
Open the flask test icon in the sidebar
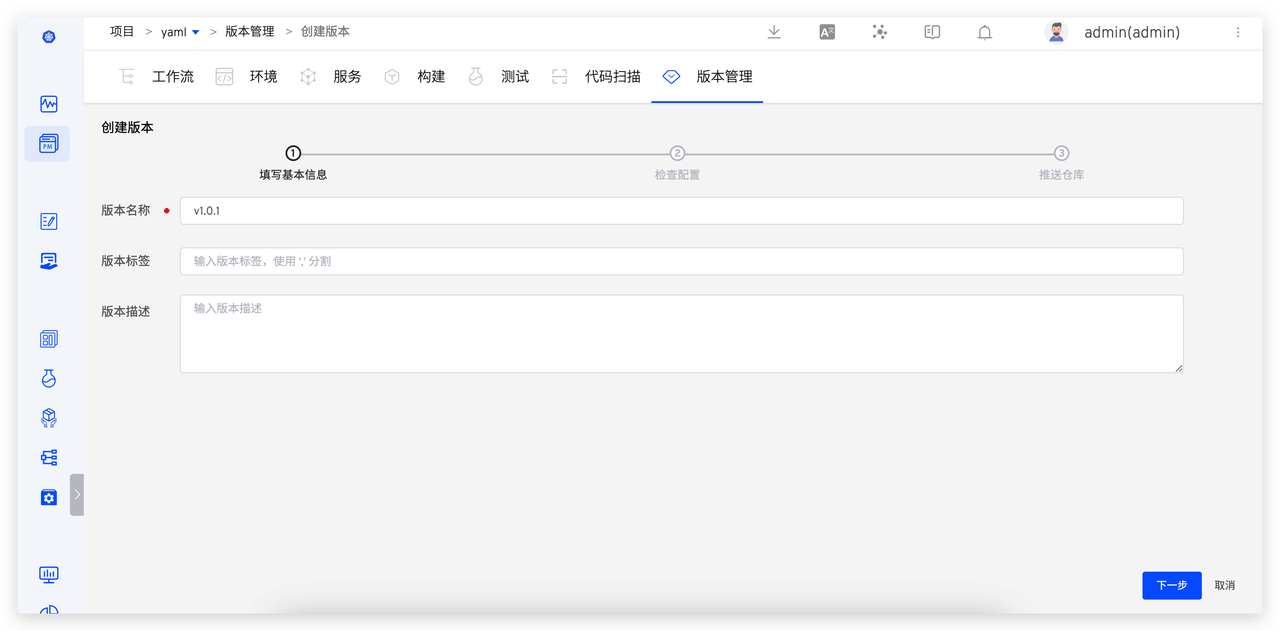(x=47, y=378)
